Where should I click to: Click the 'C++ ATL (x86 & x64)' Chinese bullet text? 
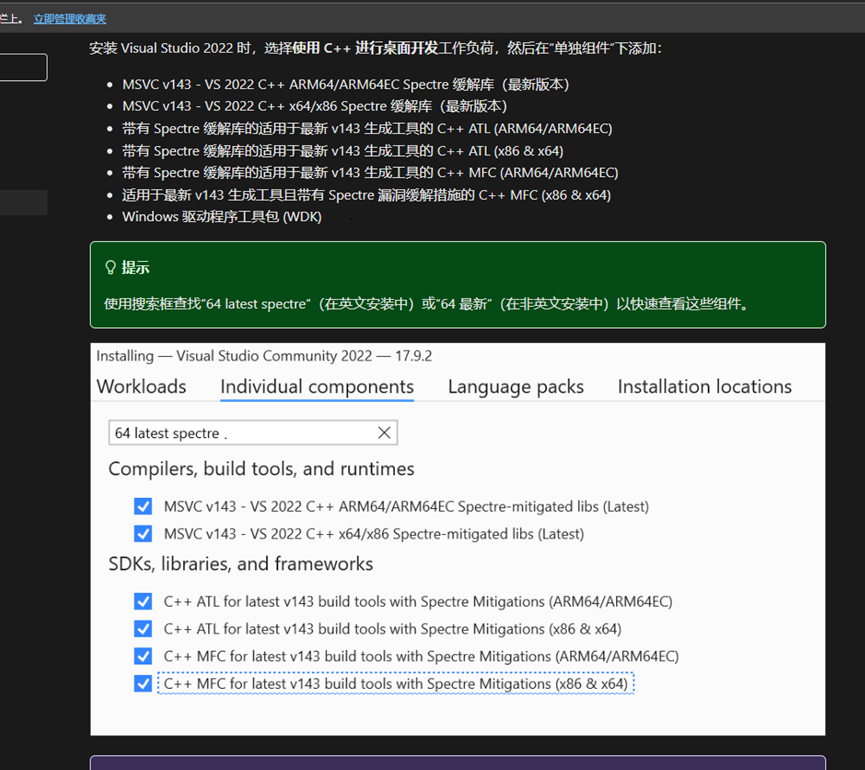coord(343,151)
